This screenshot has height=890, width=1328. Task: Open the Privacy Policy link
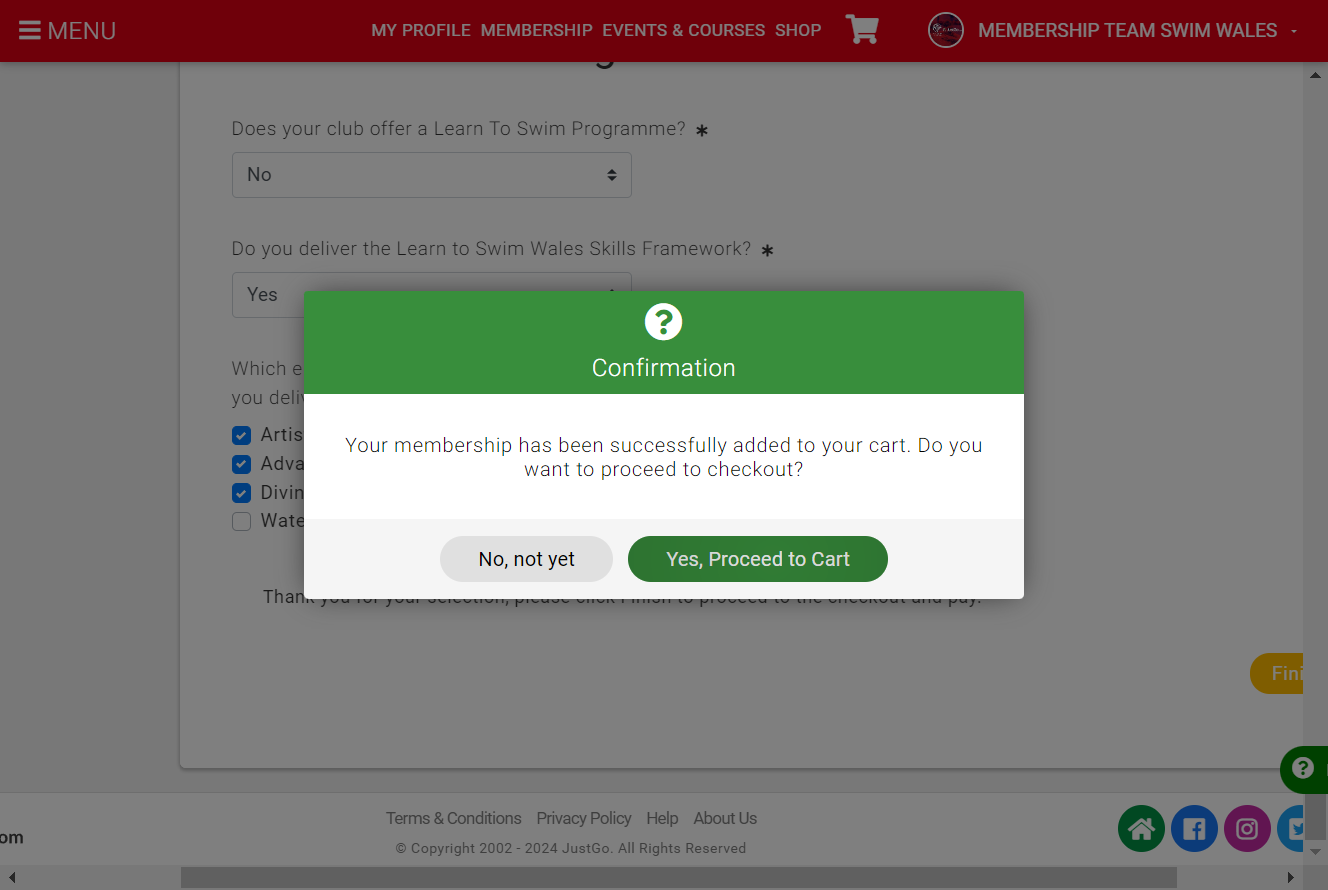[x=584, y=818]
